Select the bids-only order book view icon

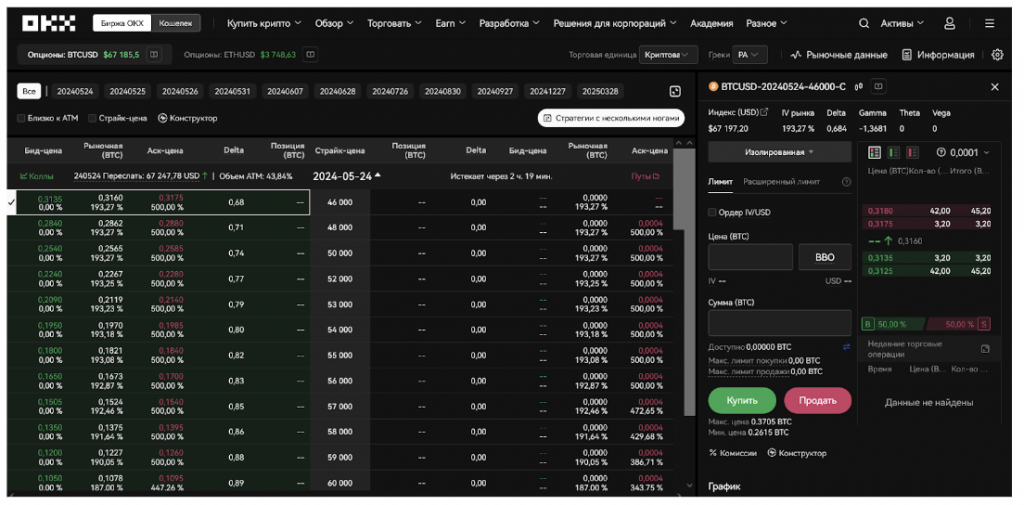click(892, 152)
